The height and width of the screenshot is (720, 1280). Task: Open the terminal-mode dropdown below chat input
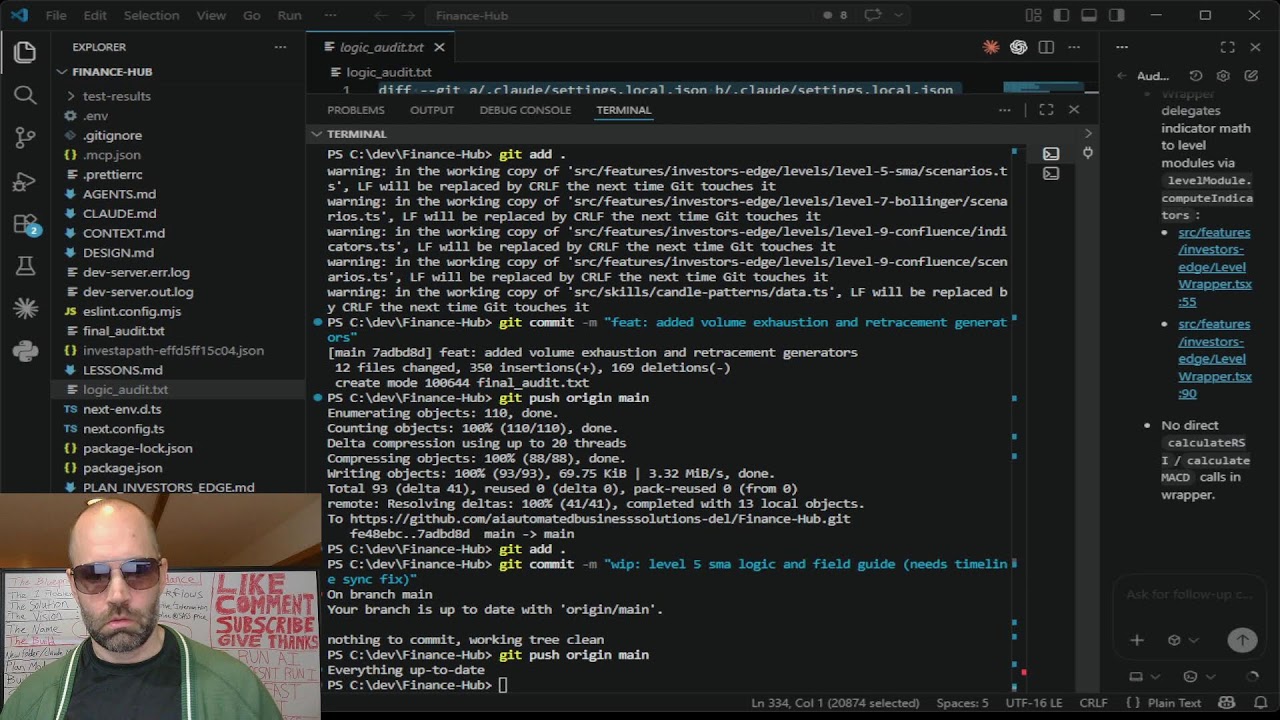point(1198,677)
